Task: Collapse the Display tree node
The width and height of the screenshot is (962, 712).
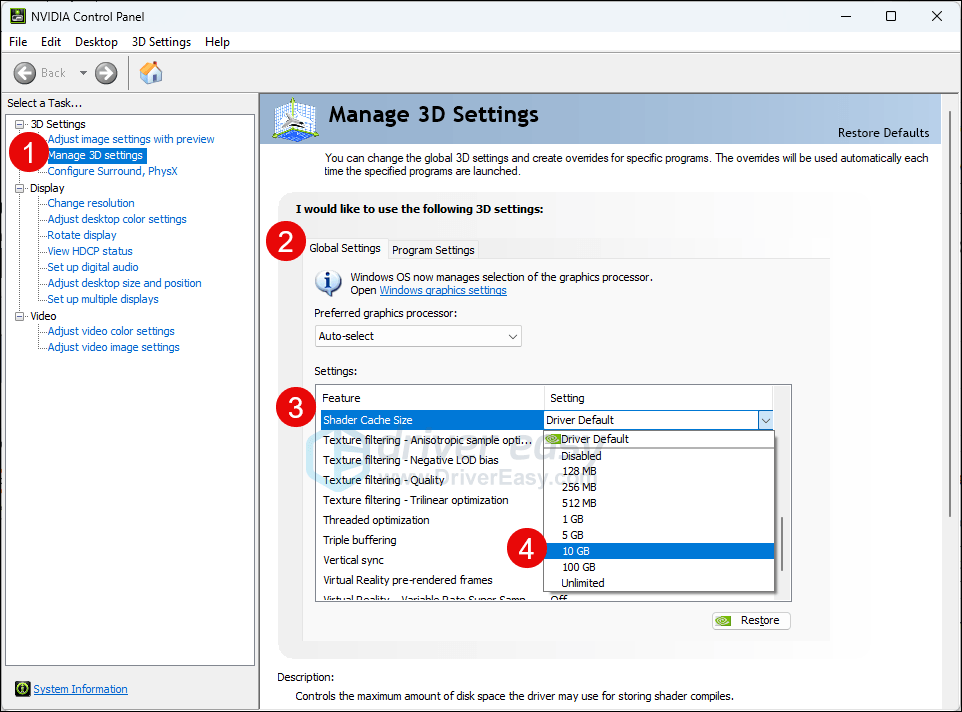Action: (19, 188)
